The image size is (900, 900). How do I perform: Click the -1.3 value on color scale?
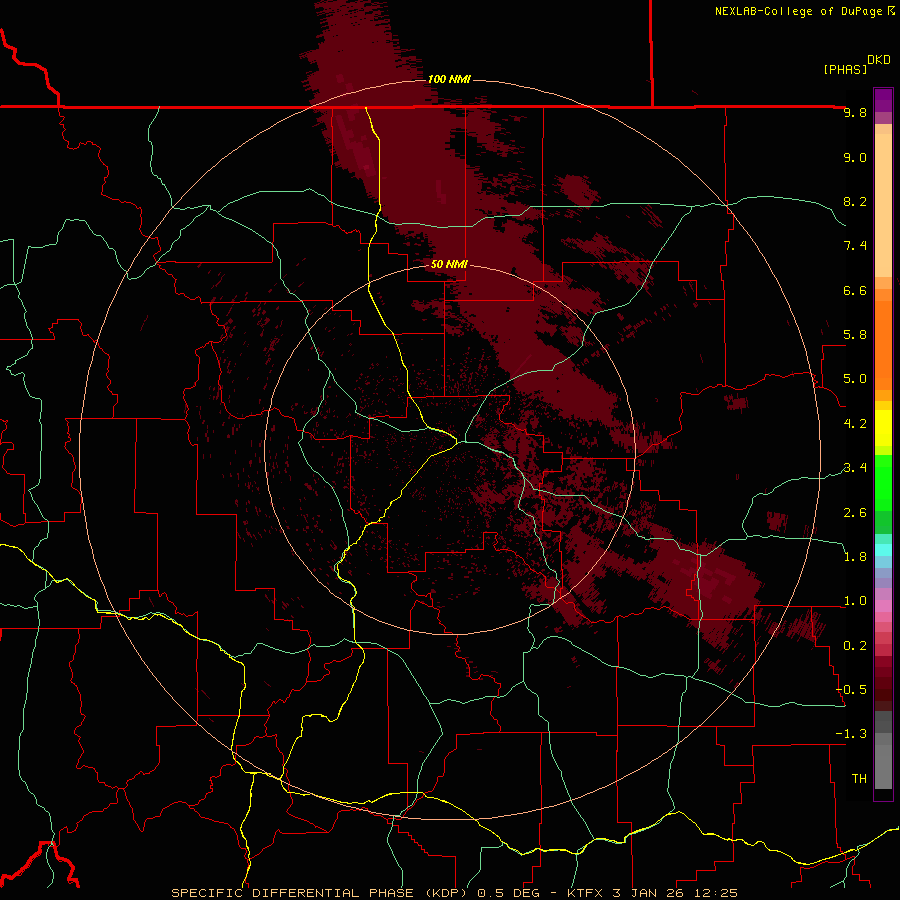(852, 734)
